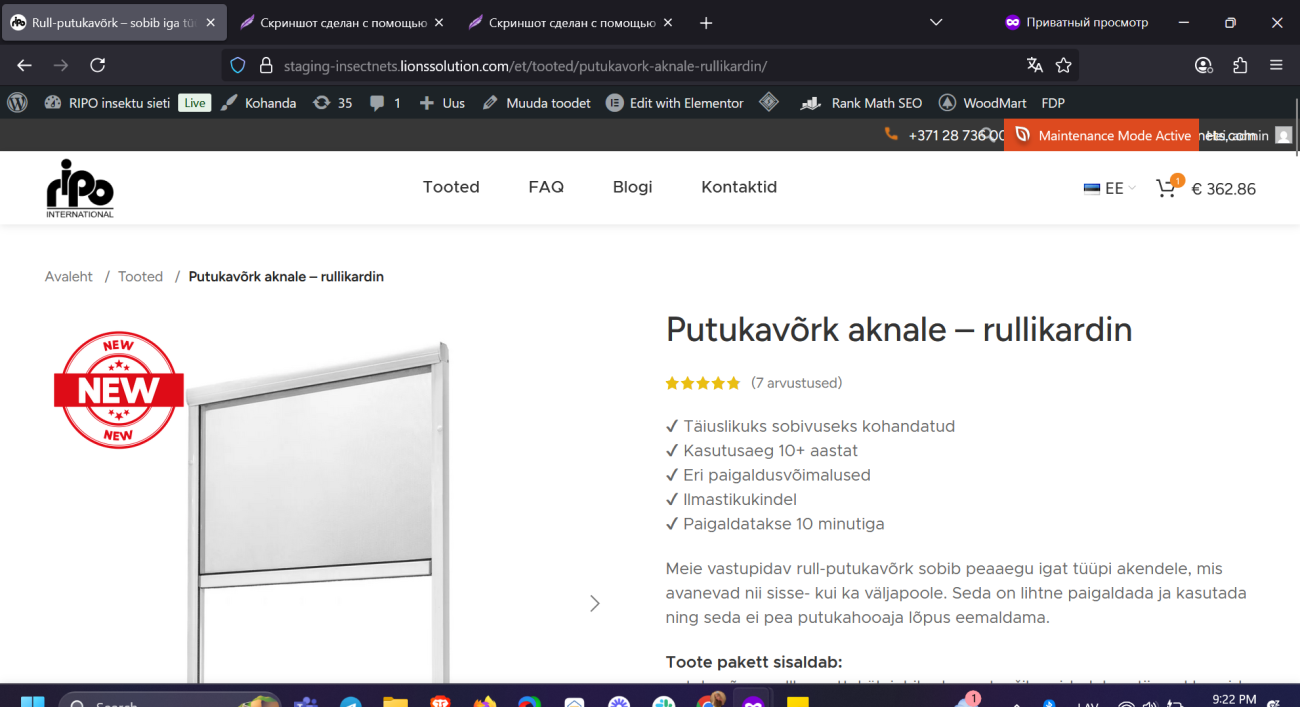Expand the EE language dropdown

1110,188
